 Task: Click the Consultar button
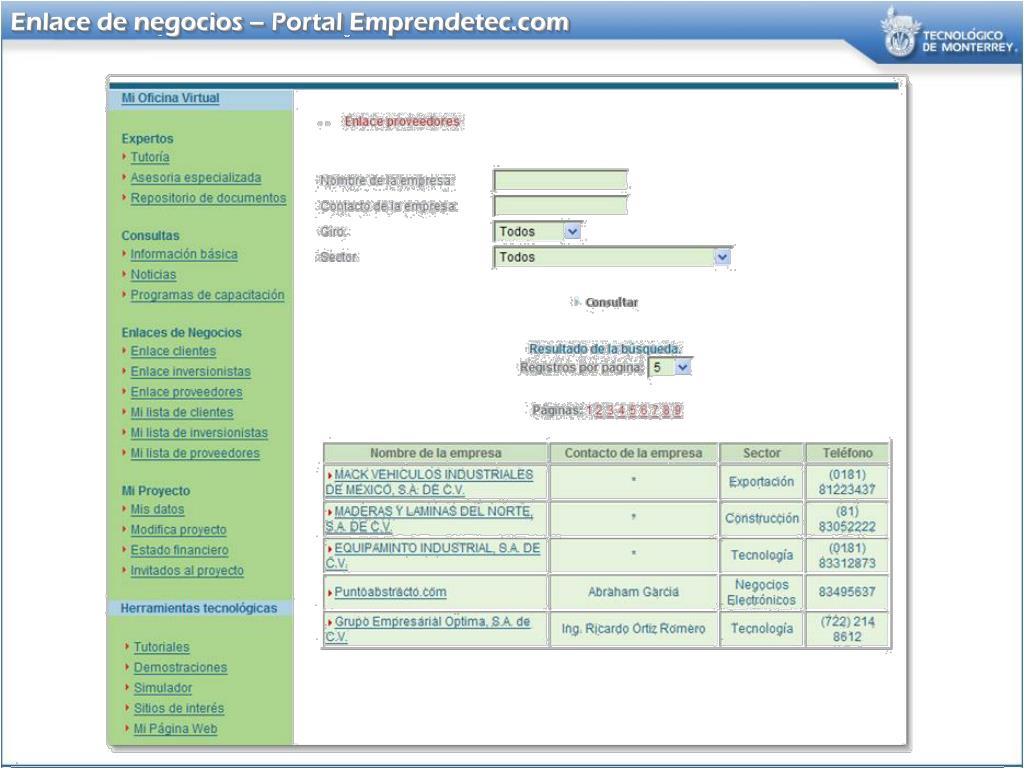pyautogui.click(x=611, y=302)
